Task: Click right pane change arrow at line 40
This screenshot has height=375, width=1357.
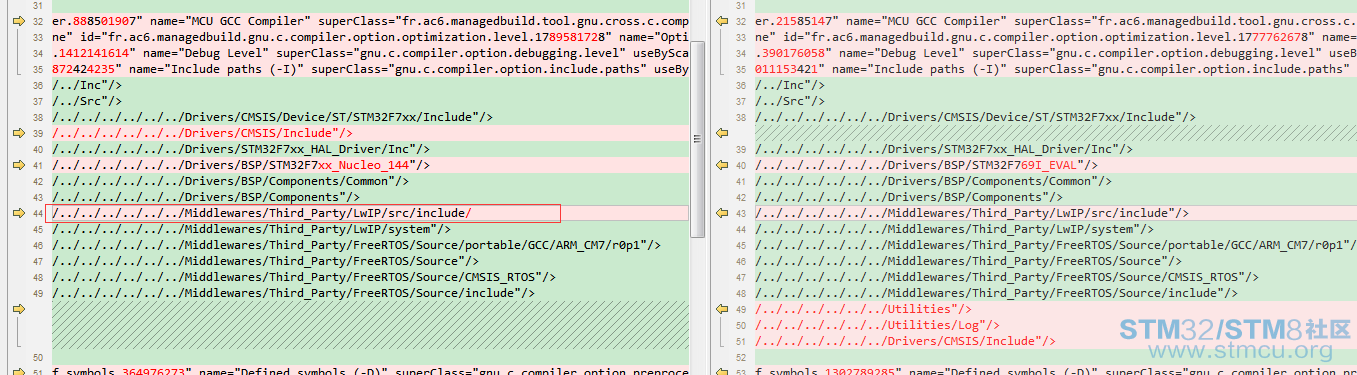Action: pos(722,165)
